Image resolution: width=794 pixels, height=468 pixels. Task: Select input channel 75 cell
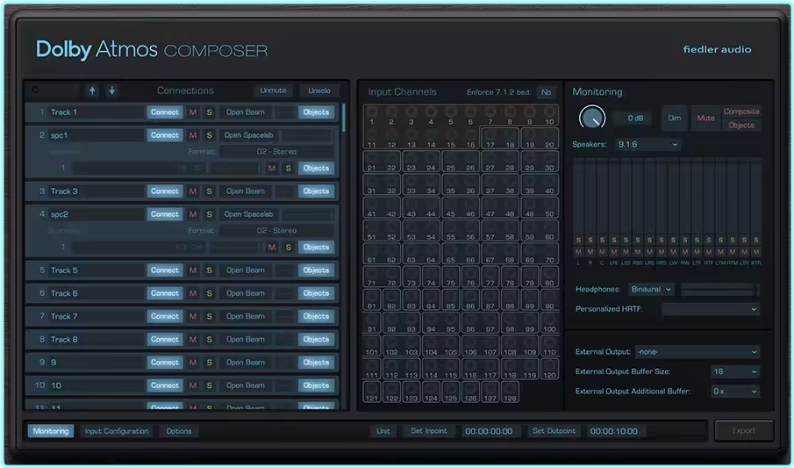pos(451,277)
